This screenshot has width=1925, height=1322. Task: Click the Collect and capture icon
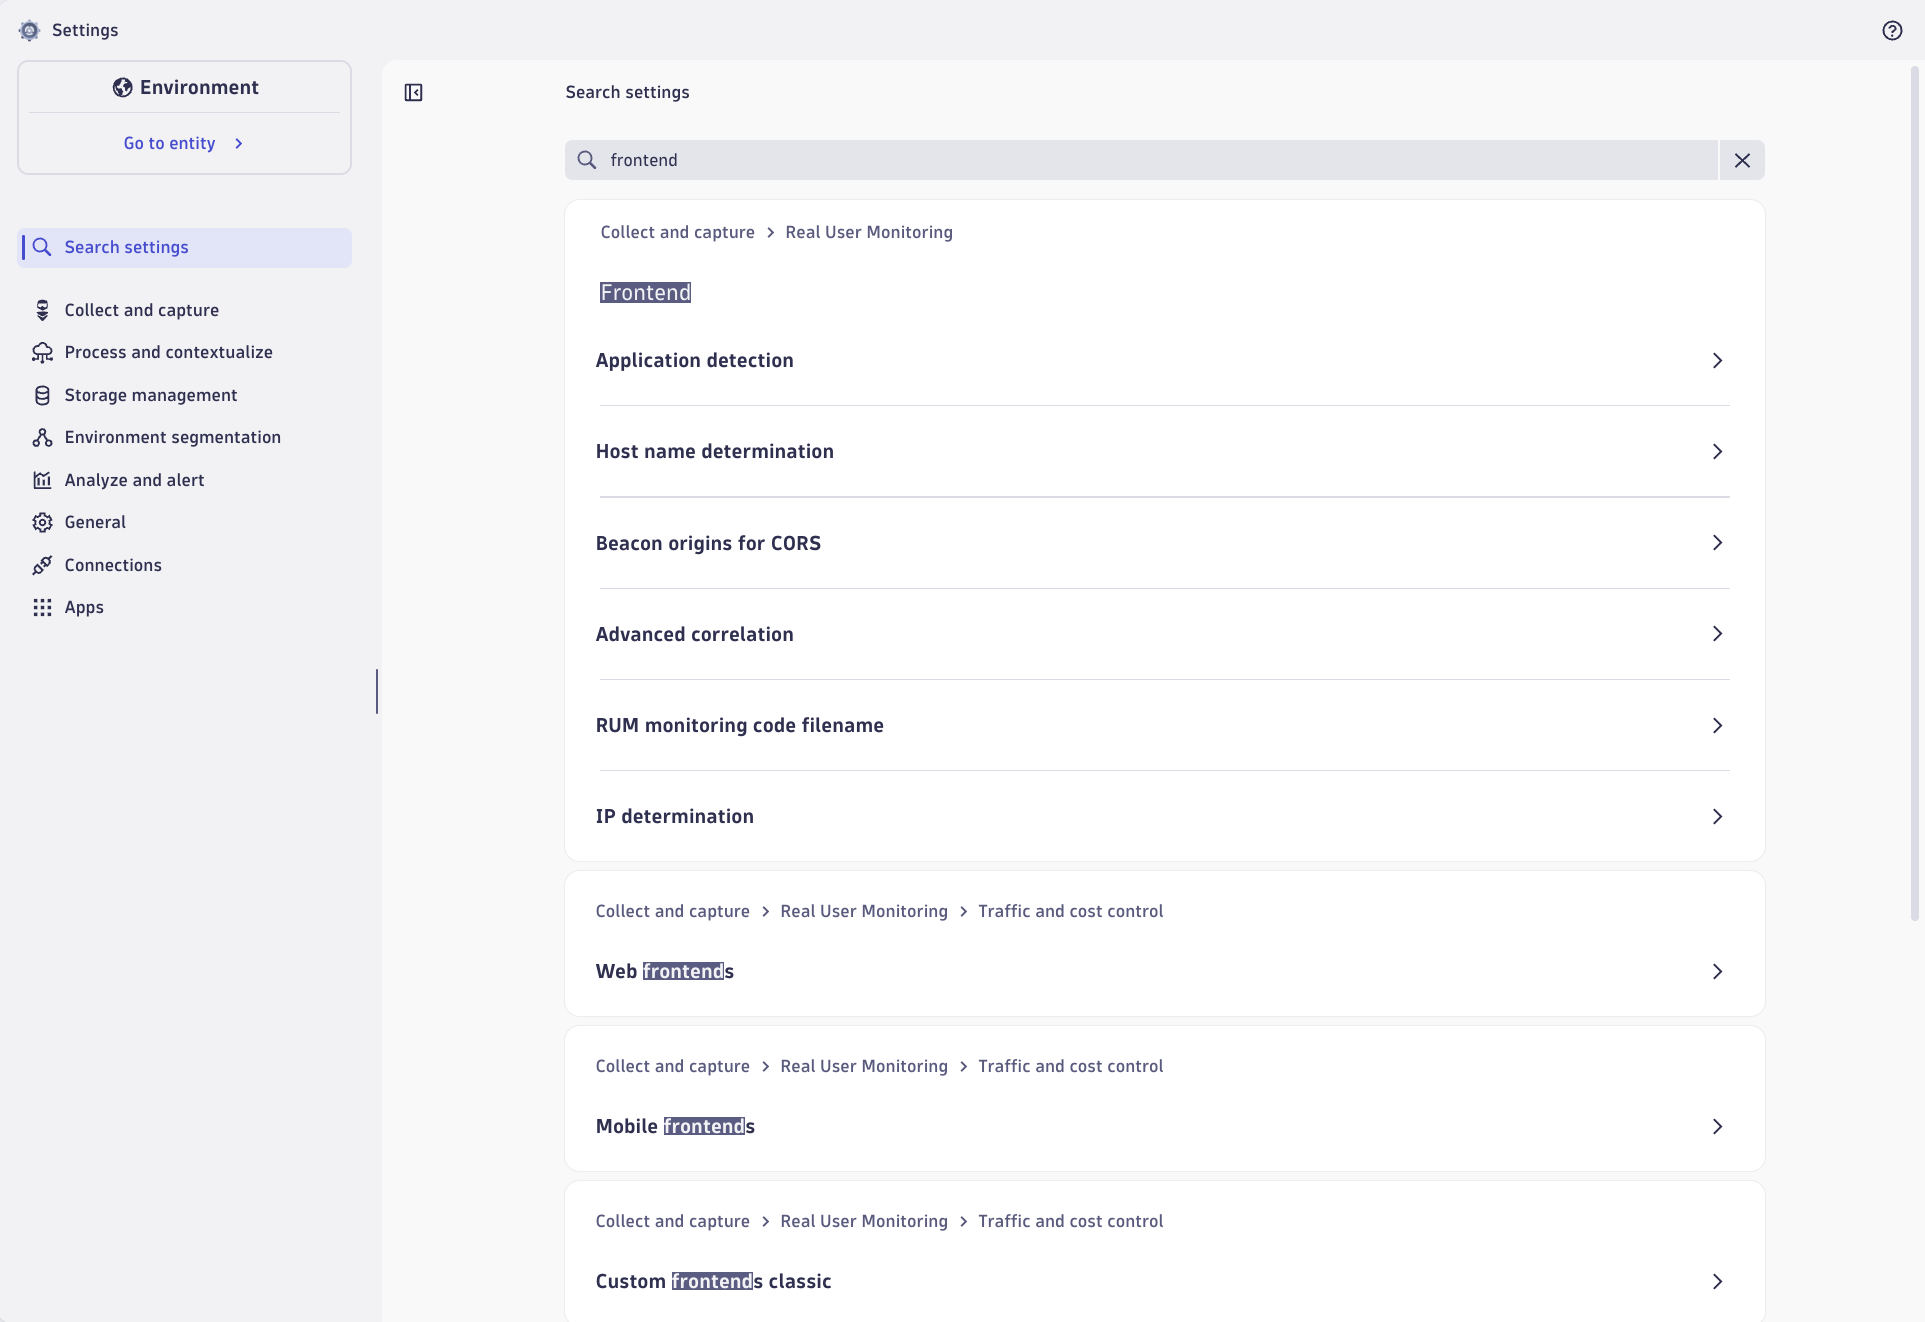[42, 310]
